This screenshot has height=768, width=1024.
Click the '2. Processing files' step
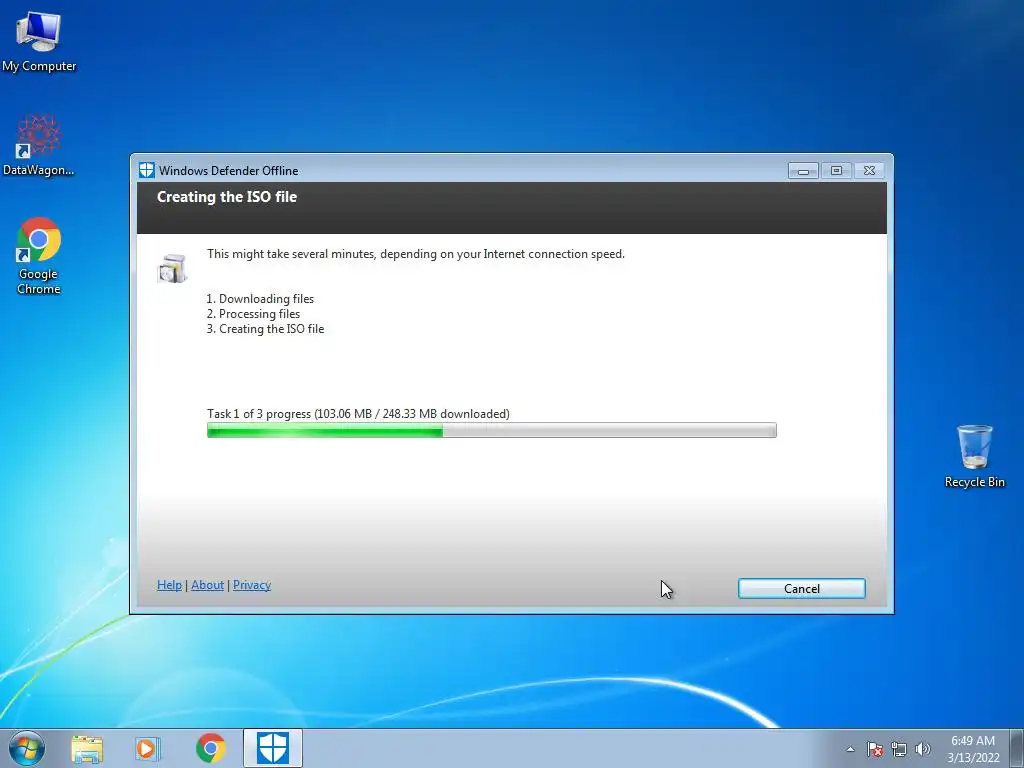coord(253,313)
